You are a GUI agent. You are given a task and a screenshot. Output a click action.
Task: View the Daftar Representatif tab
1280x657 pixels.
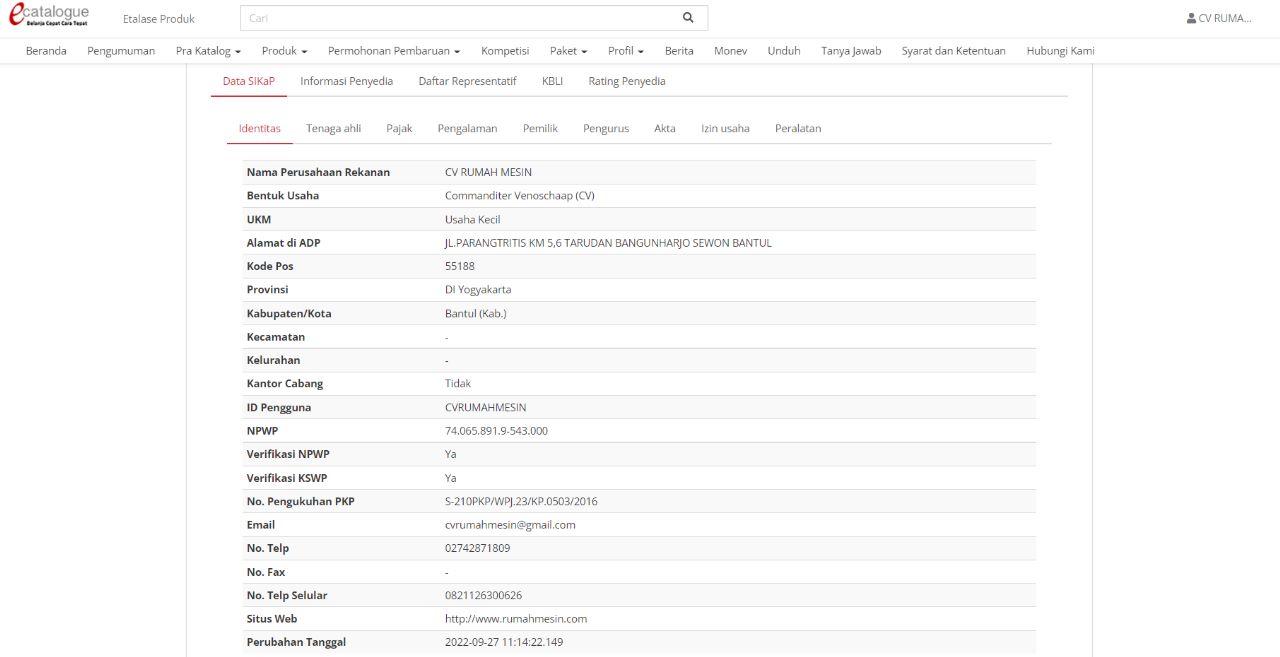(467, 81)
